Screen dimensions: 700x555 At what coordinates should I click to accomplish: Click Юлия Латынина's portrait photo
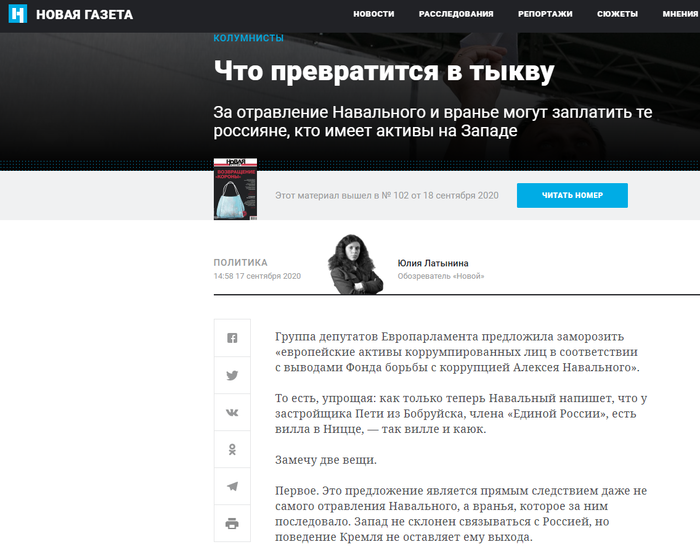[x=357, y=264]
